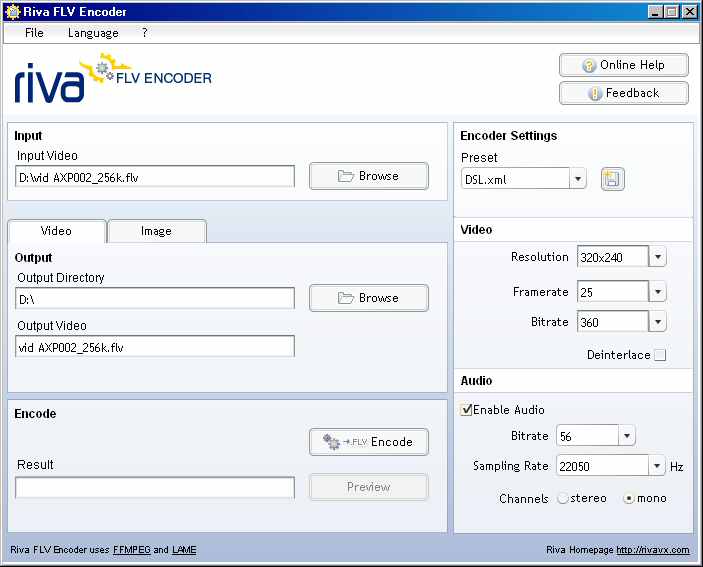Click the audio bitrate value 56
Screen dimensions: 703x567
point(566,437)
